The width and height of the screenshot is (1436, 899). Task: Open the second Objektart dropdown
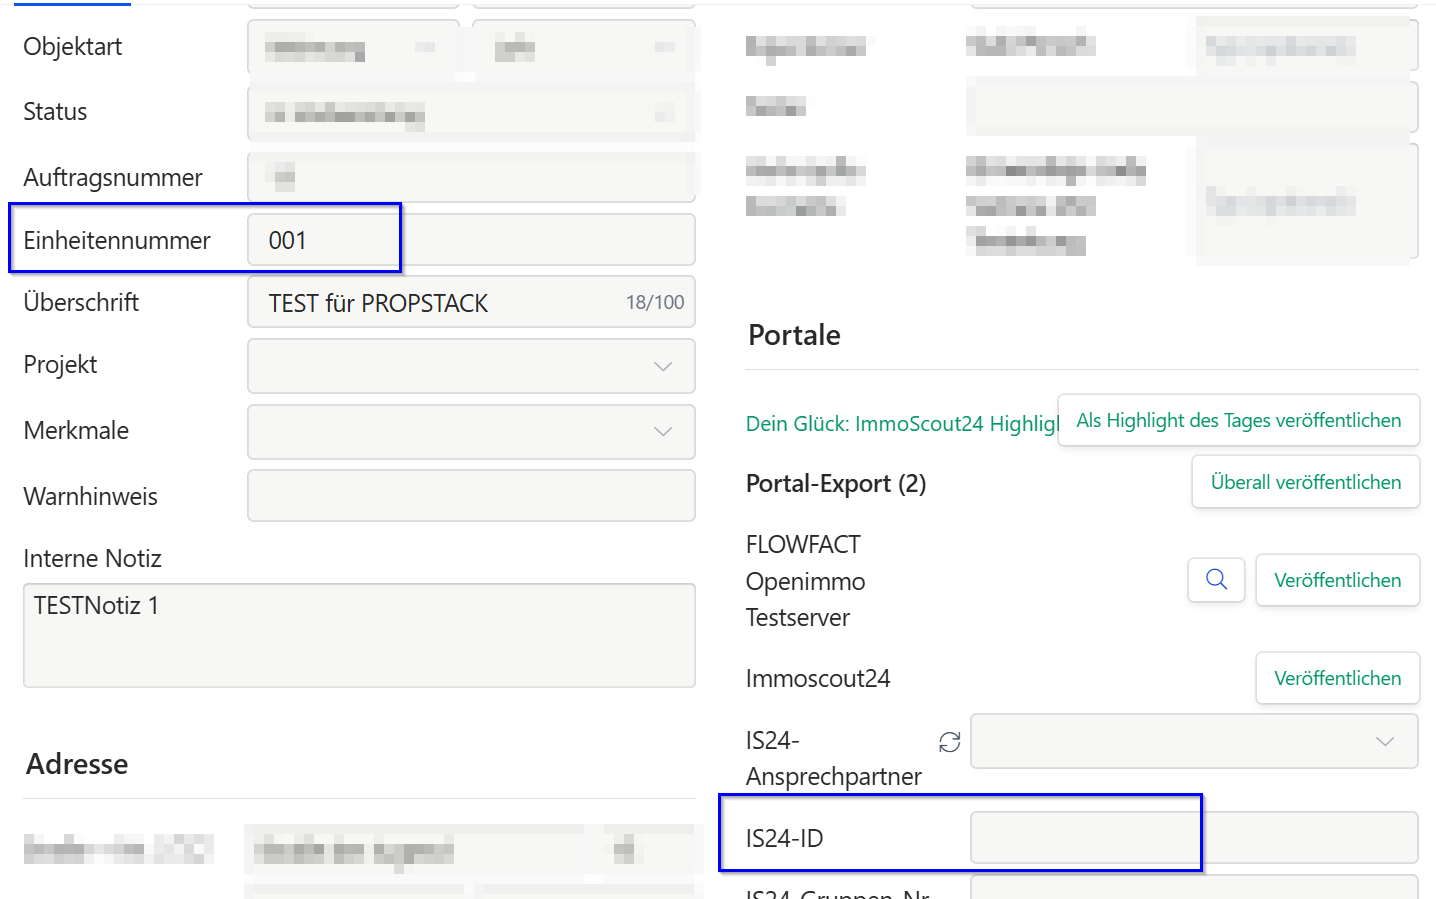583,47
